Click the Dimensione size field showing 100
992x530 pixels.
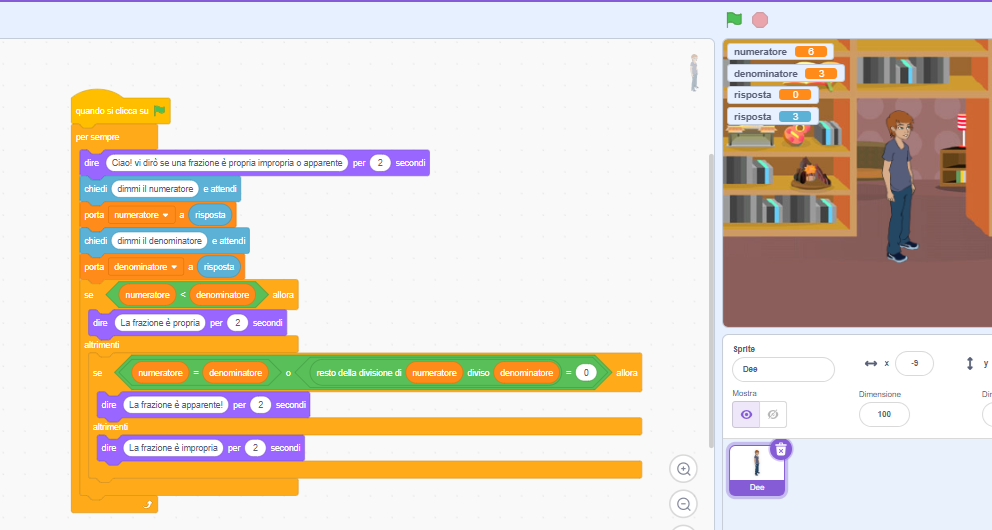click(884, 414)
